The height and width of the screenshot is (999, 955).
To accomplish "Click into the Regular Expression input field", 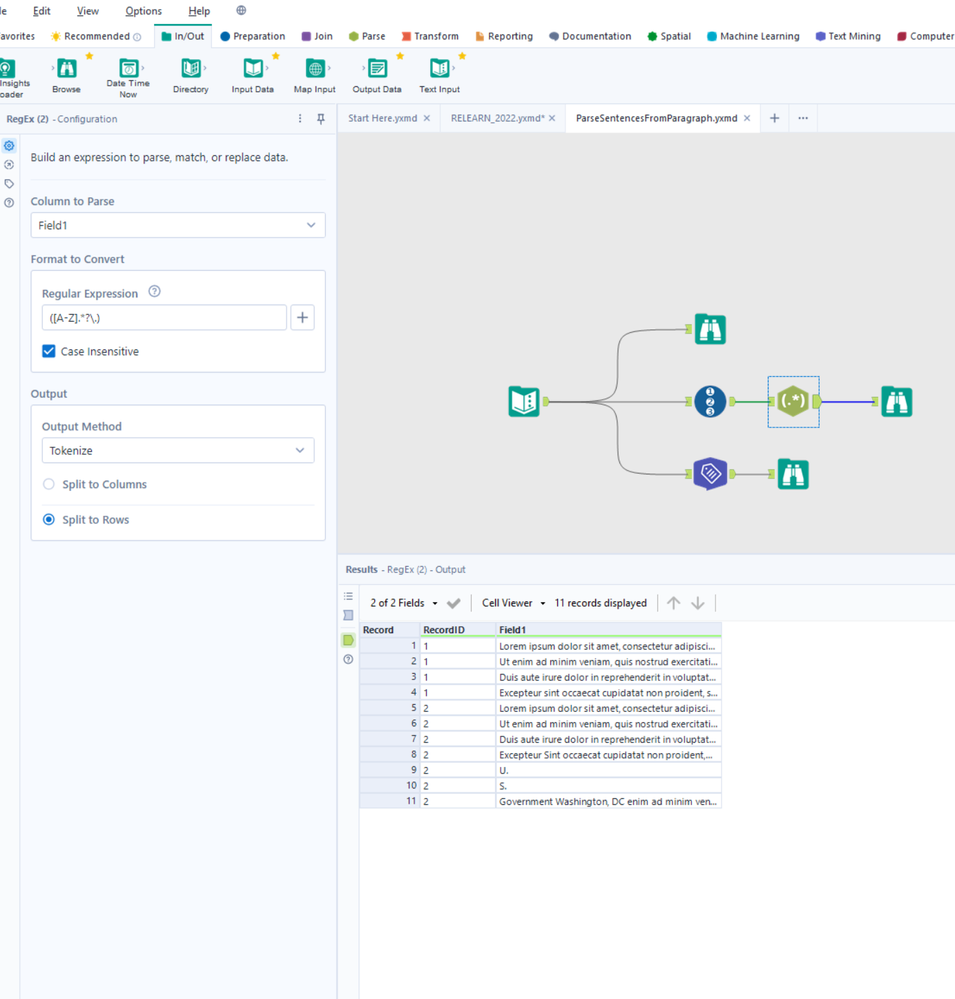I will pyautogui.click(x=164, y=317).
